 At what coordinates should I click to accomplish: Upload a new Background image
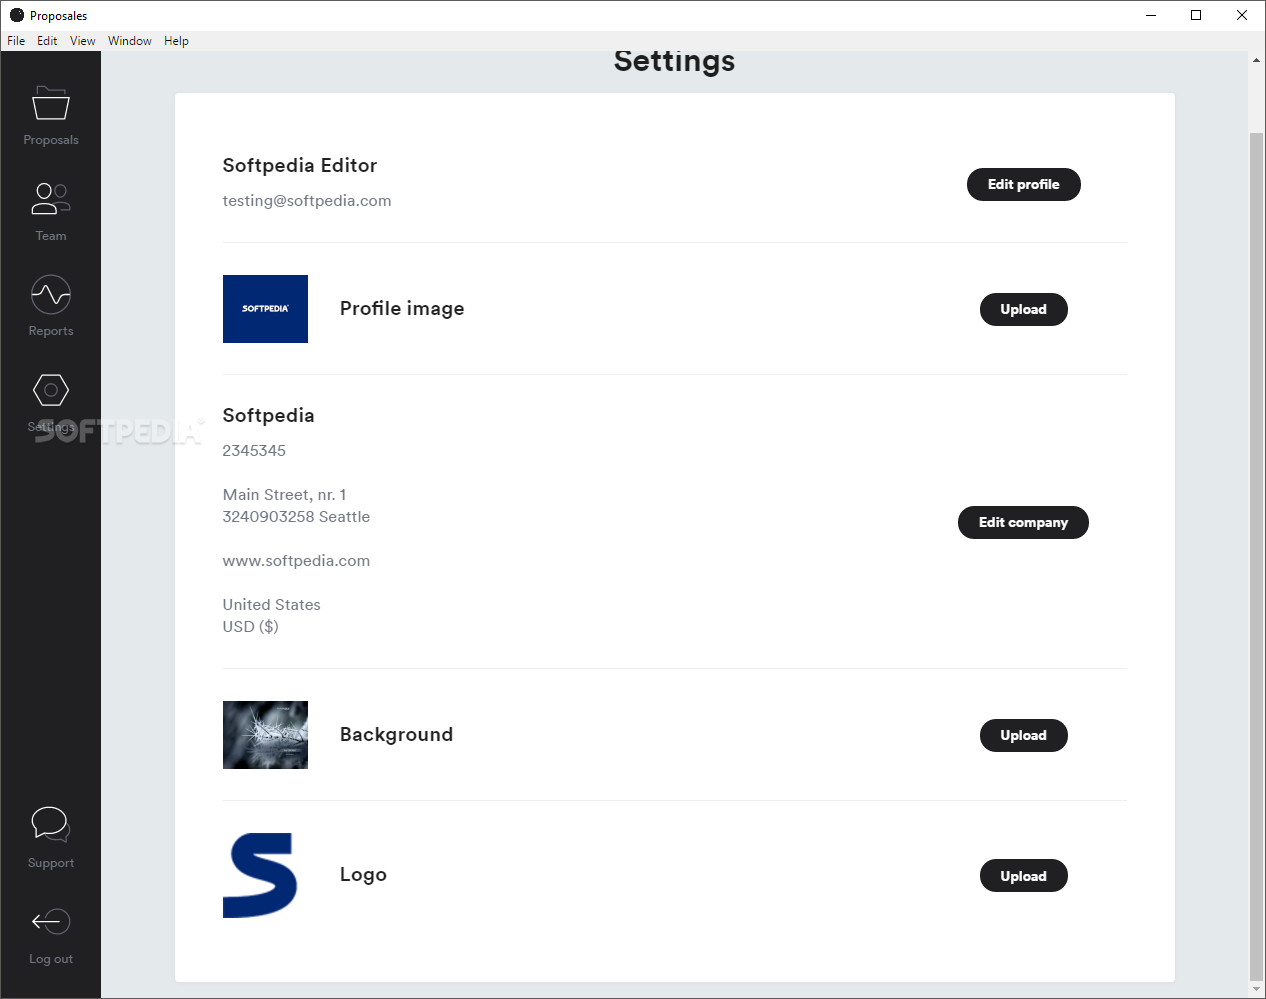click(1023, 735)
